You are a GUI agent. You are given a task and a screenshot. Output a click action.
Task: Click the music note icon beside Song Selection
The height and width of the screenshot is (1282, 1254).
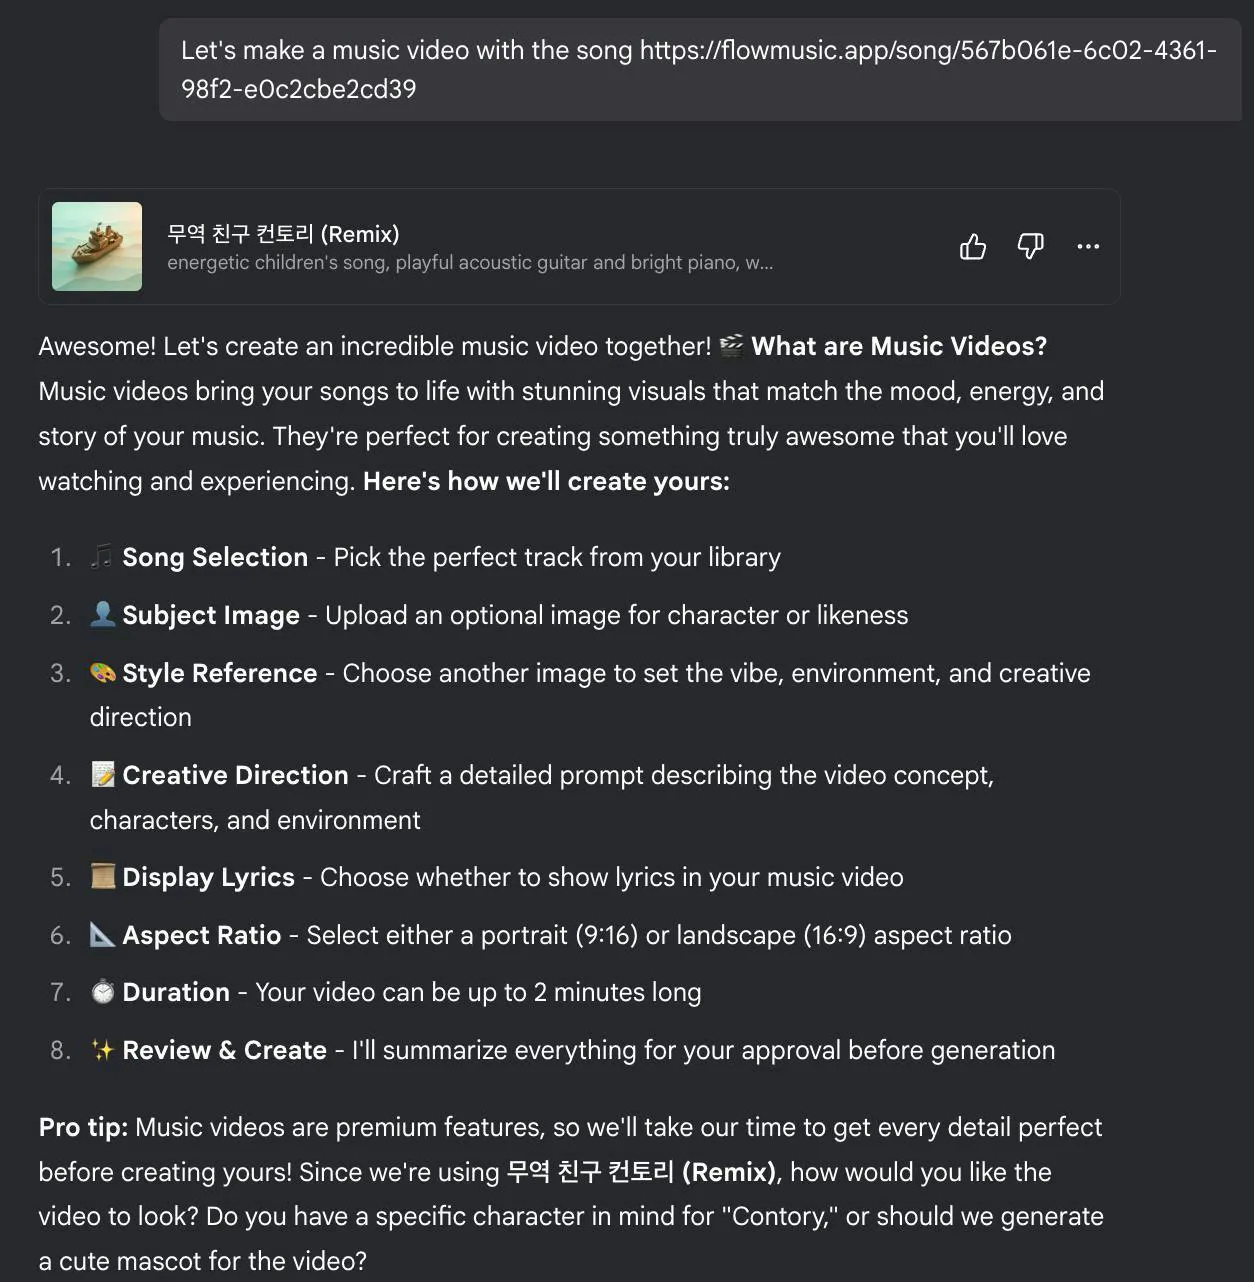pyautogui.click(x=102, y=556)
